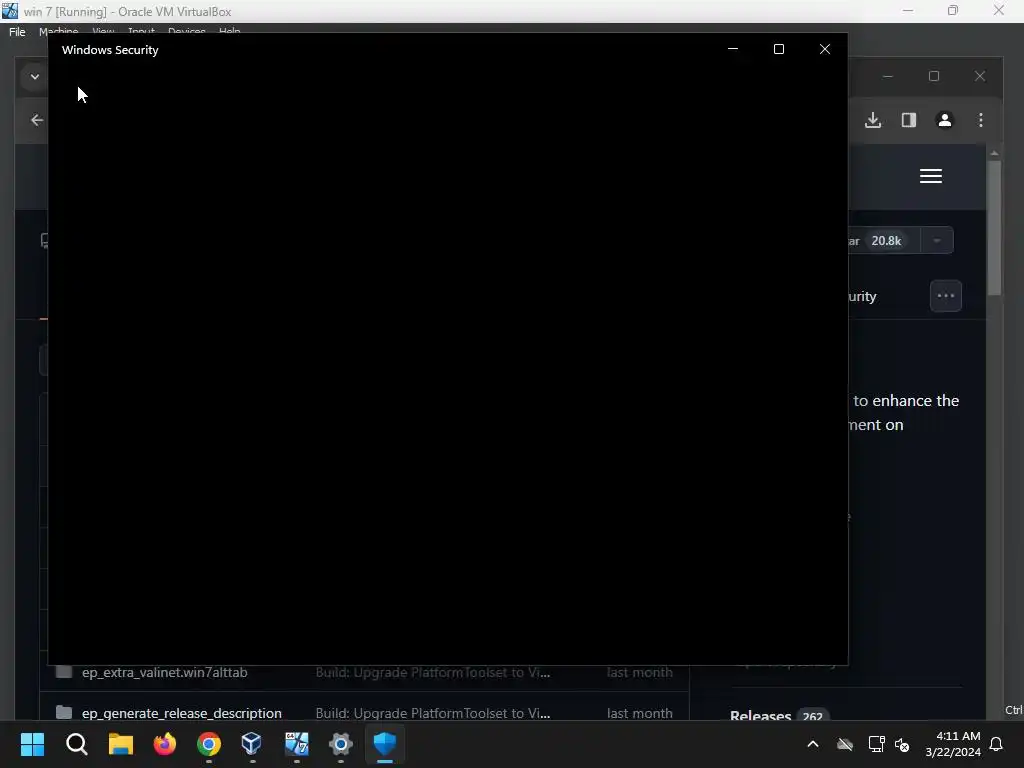The image size is (1024, 768).
Task: Open the repo tabs overflow ellipsis
Action: (x=946, y=296)
